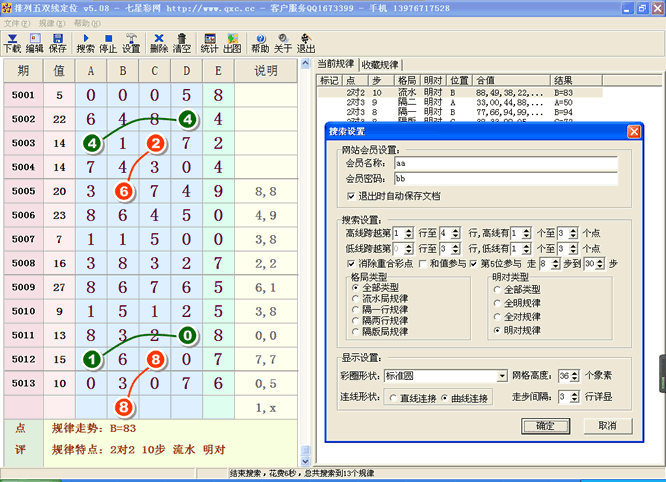666x482 pixels.
Task: Select rule row with result A=50
Action: [460, 102]
